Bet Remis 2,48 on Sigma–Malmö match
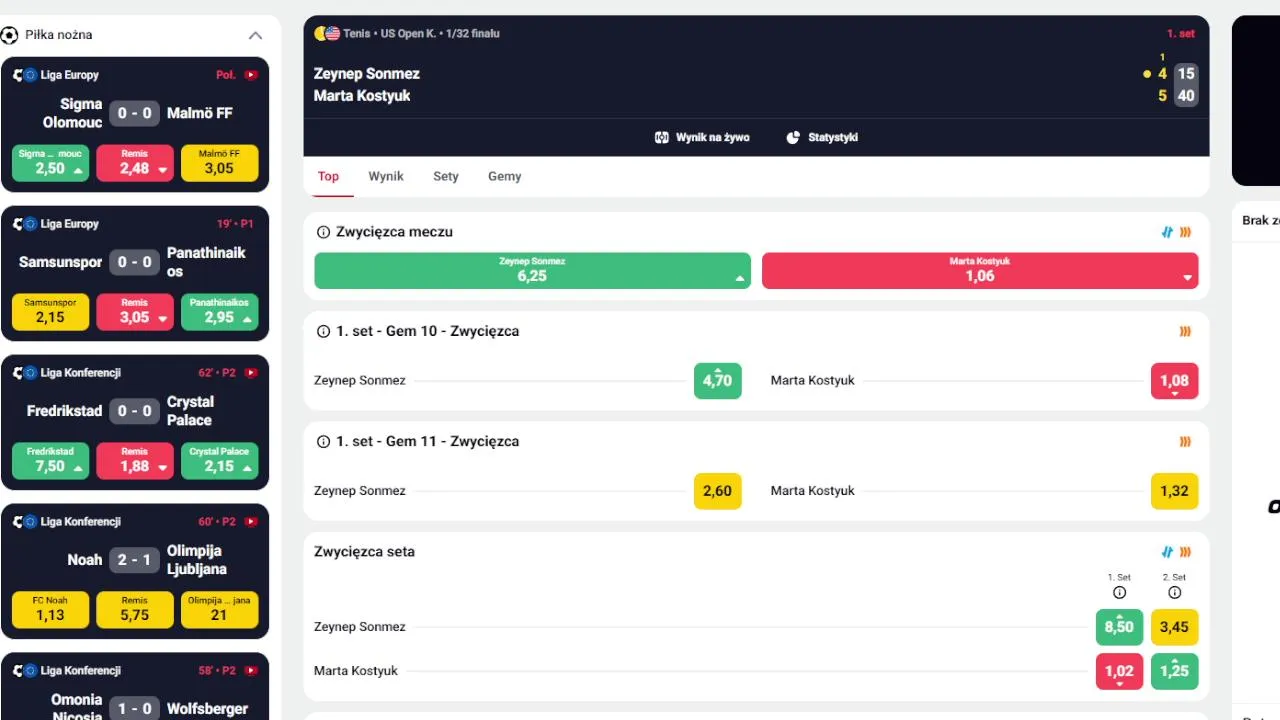 (135, 163)
